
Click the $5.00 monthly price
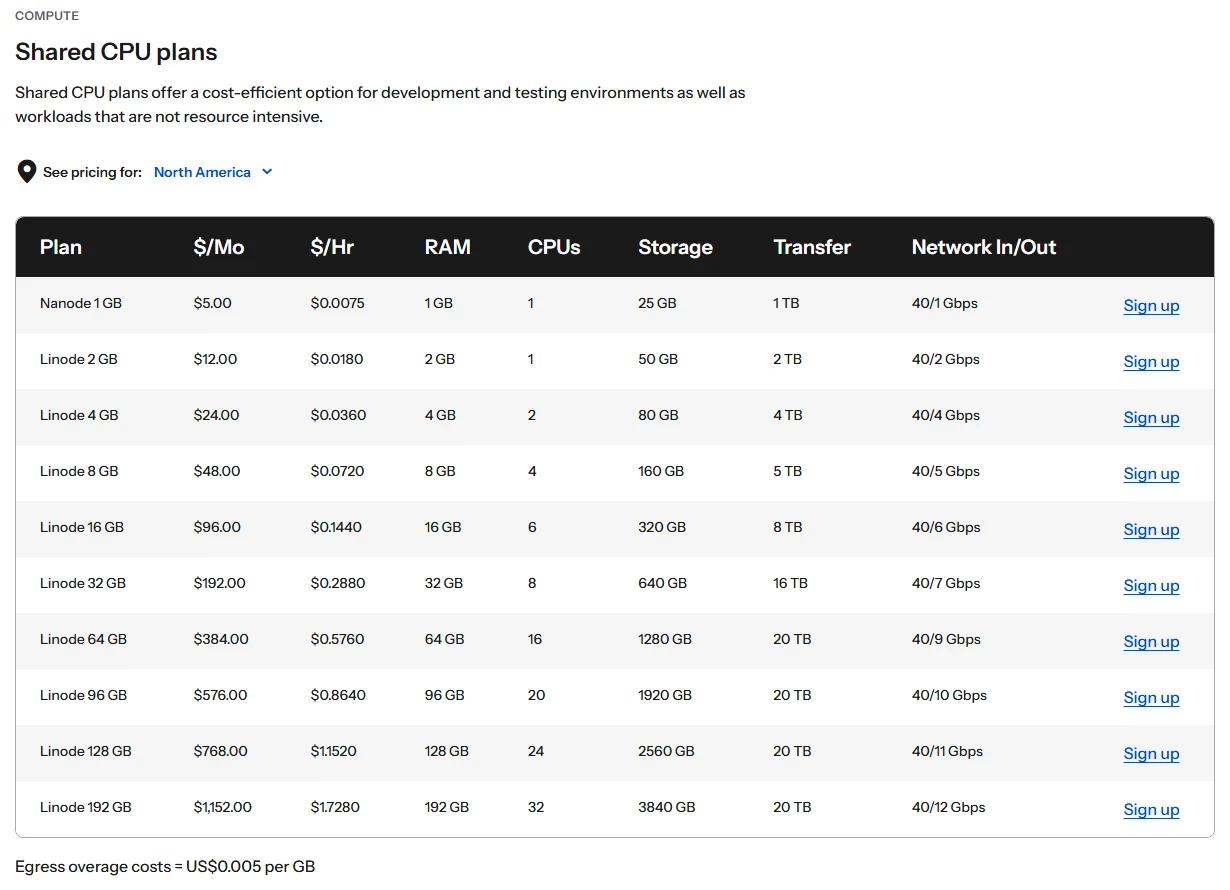213,303
